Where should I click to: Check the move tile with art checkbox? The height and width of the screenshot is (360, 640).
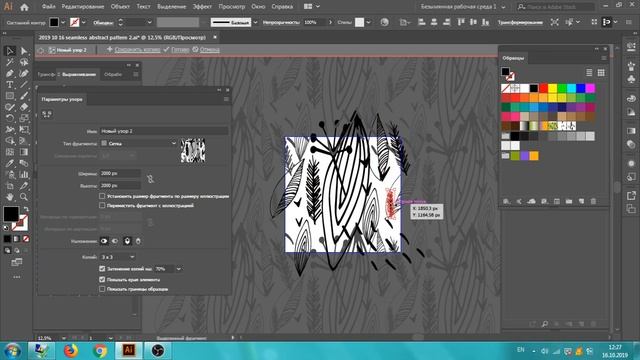click(x=102, y=205)
